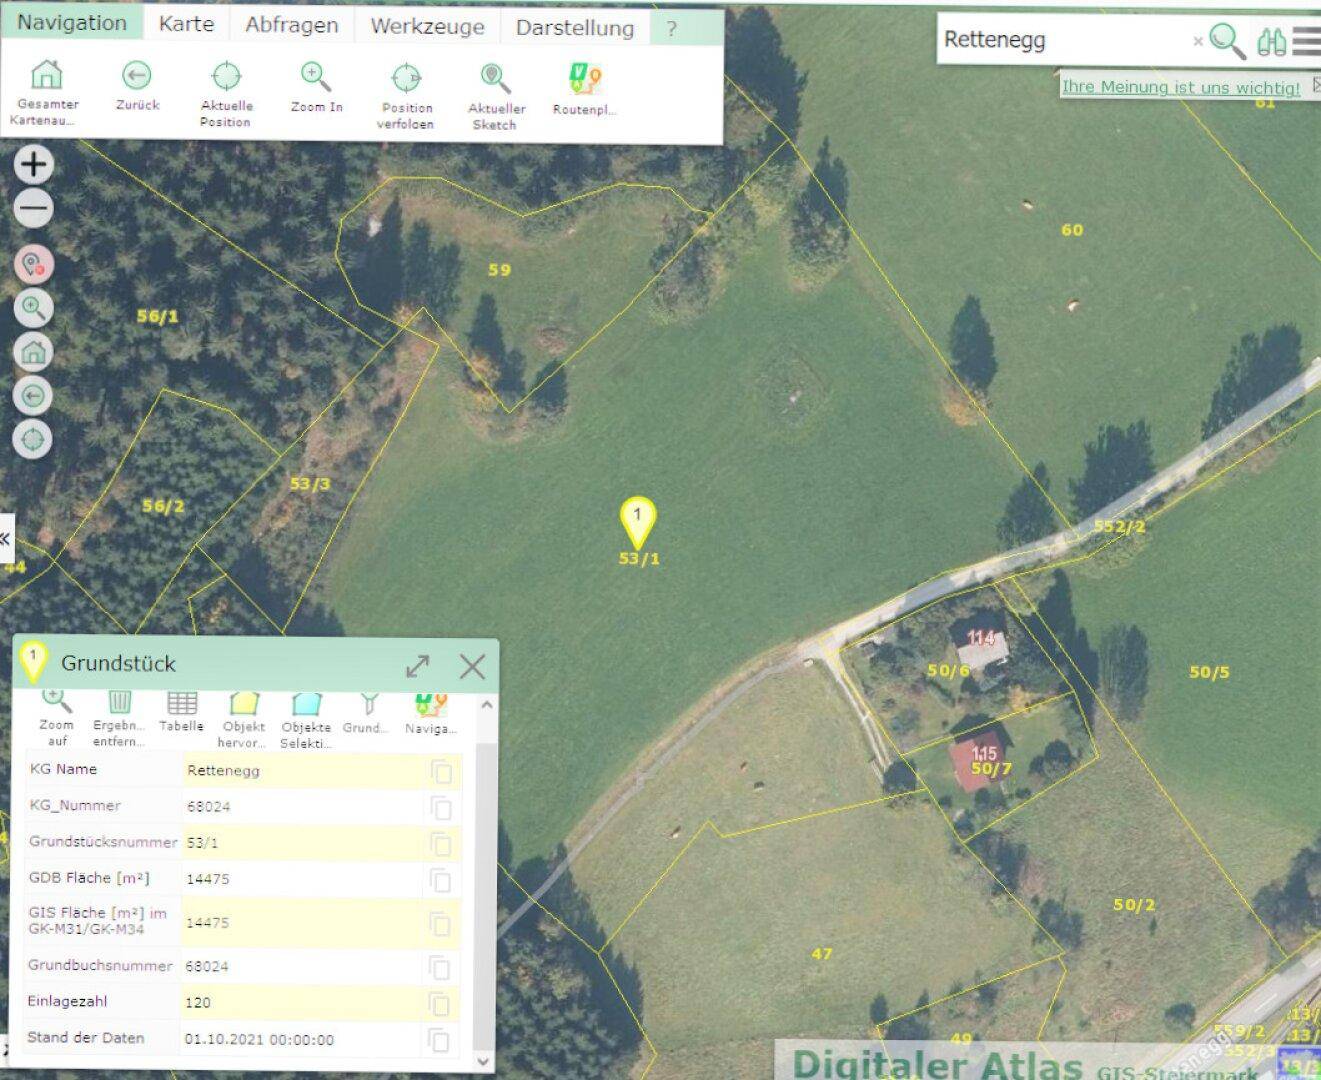Image resolution: width=1321 pixels, height=1080 pixels.
Task: Click the Grund... filter icon
Action: [366, 712]
